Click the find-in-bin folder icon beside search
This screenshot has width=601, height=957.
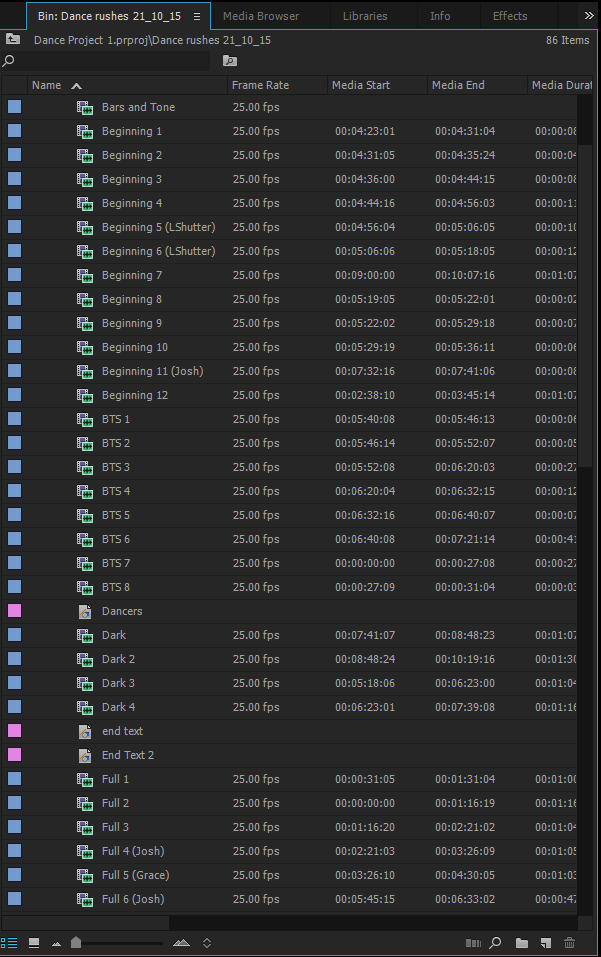230,60
